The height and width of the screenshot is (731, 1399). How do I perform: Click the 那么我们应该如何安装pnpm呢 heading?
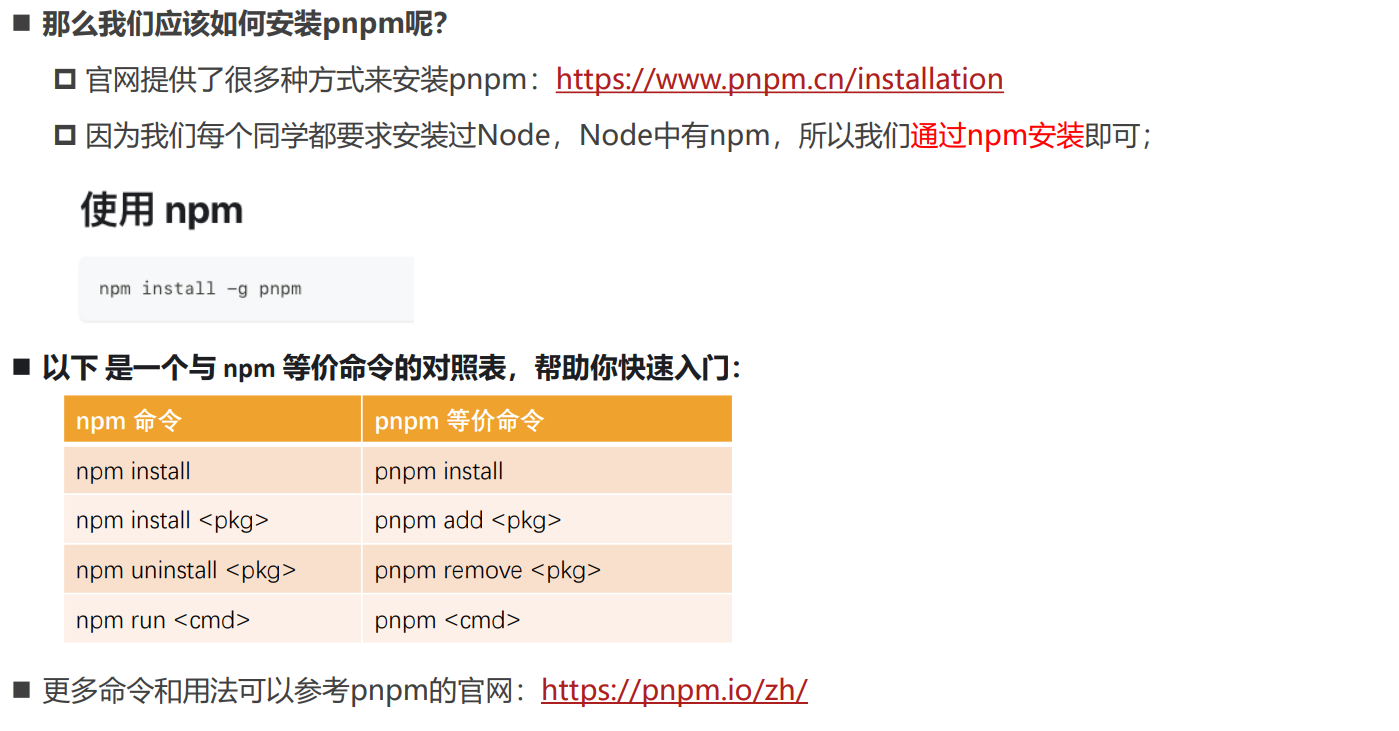244,24
